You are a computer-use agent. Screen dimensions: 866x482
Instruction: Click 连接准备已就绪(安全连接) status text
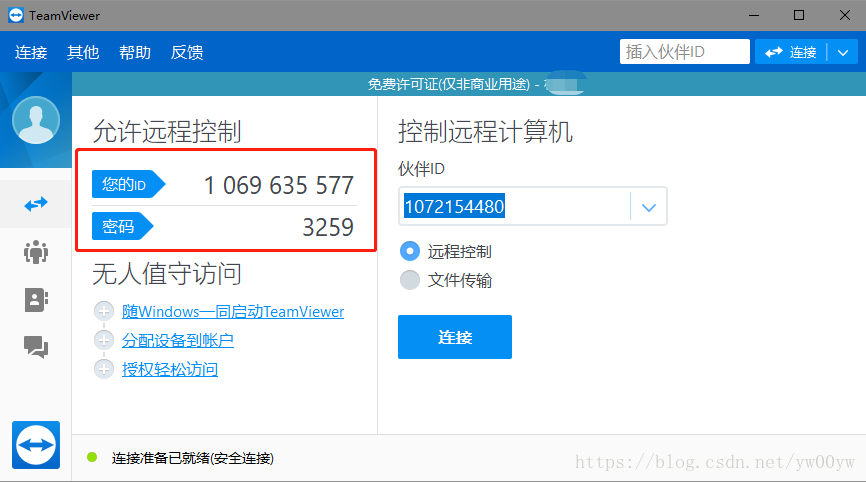coord(193,458)
